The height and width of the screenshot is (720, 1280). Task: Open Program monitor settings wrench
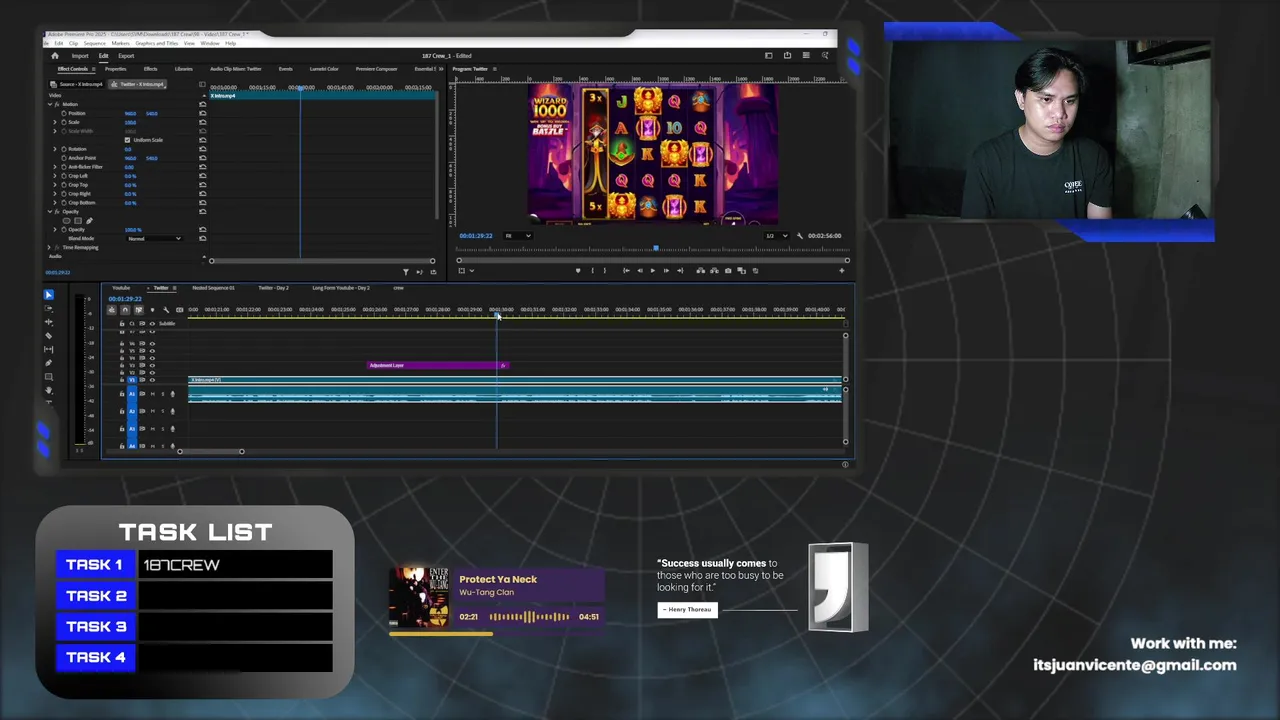(800, 236)
